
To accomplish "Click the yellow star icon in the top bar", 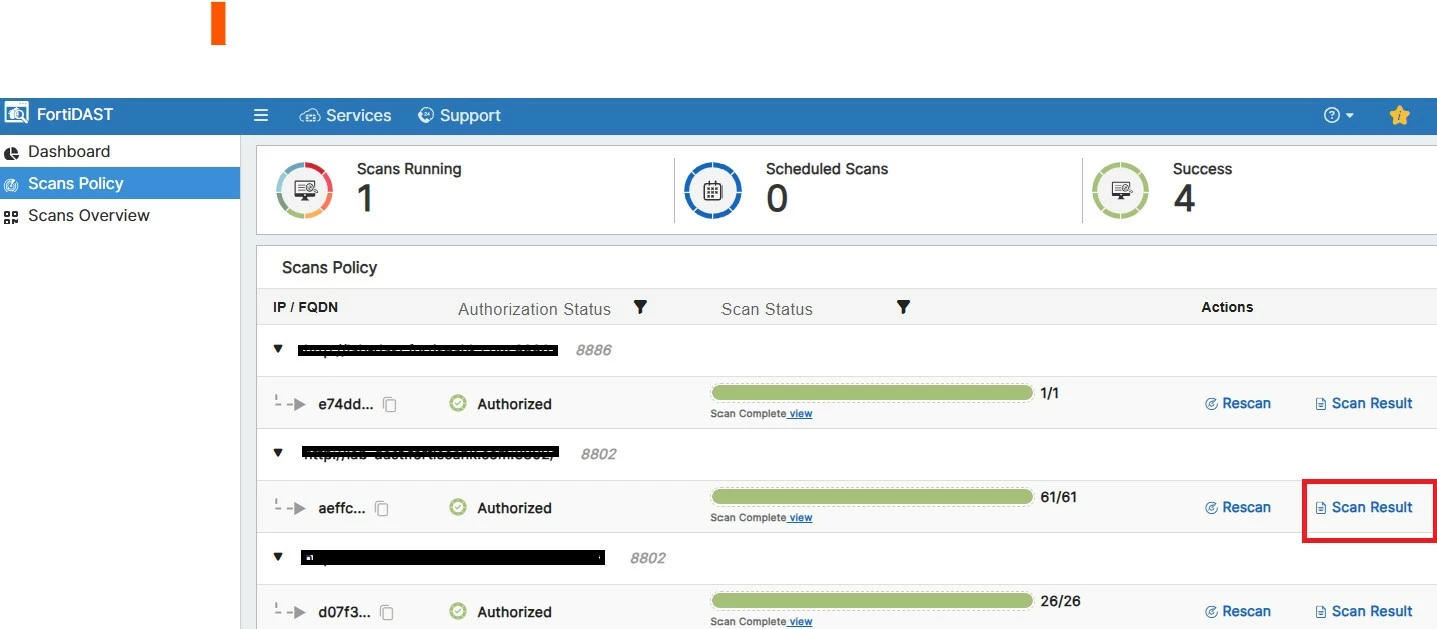I will tap(1400, 115).
